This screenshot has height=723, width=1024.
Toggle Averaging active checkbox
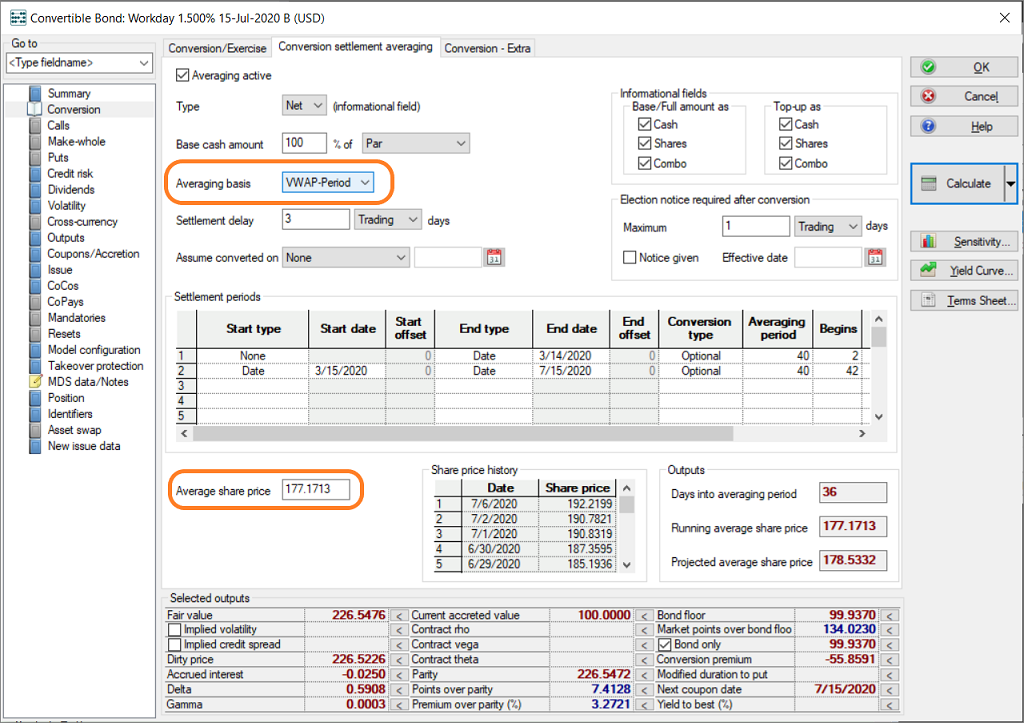(x=182, y=75)
